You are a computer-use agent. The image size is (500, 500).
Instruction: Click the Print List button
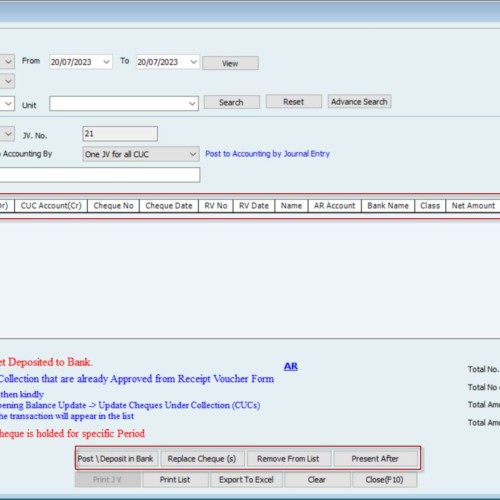(x=175, y=480)
